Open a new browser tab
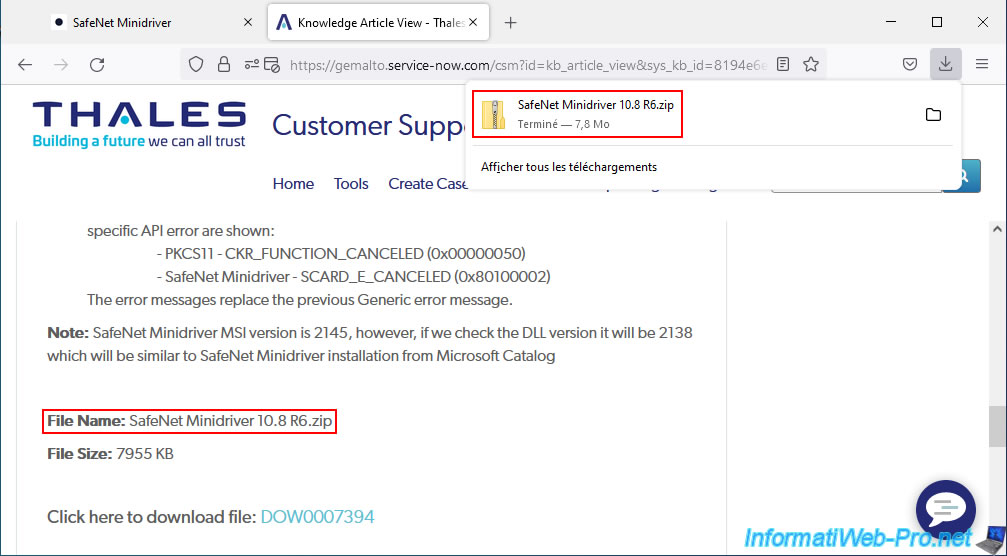 coord(510,22)
